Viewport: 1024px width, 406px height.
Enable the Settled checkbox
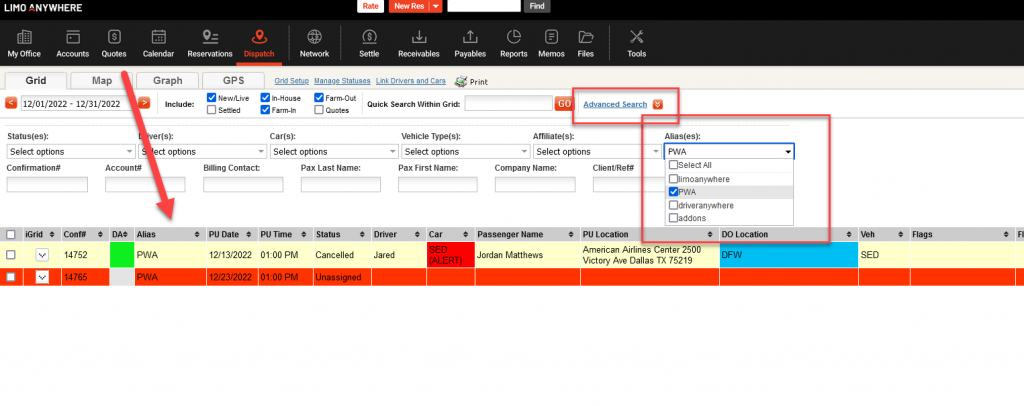pos(212,110)
